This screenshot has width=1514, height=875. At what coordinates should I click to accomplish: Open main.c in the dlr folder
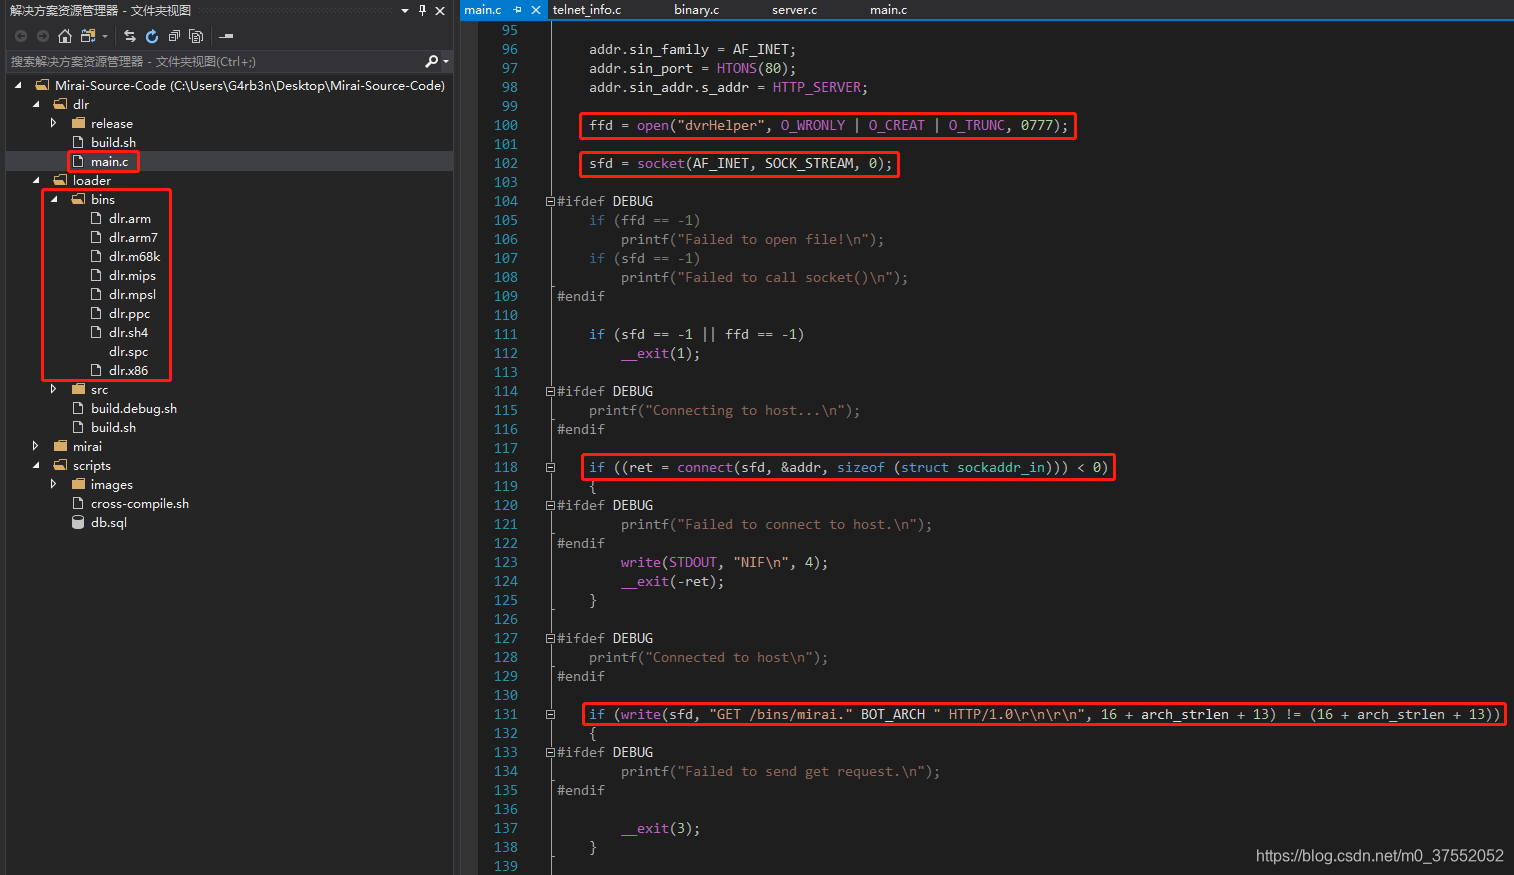[109, 162]
